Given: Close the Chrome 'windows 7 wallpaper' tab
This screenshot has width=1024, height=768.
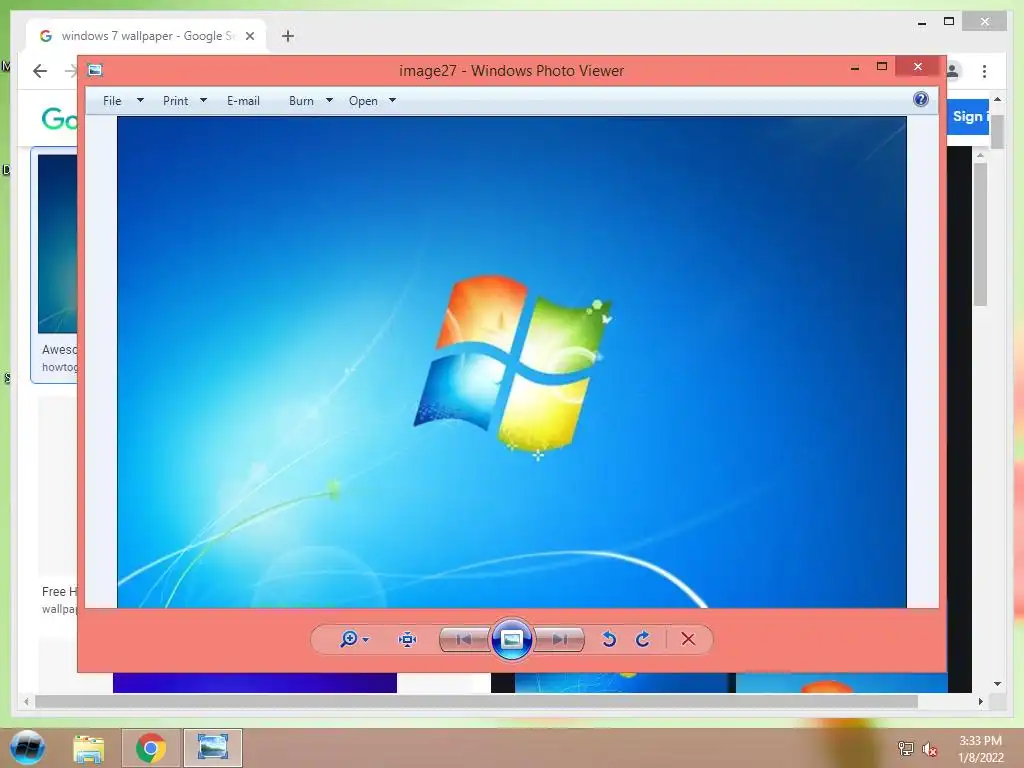Looking at the screenshot, I should (x=249, y=36).
